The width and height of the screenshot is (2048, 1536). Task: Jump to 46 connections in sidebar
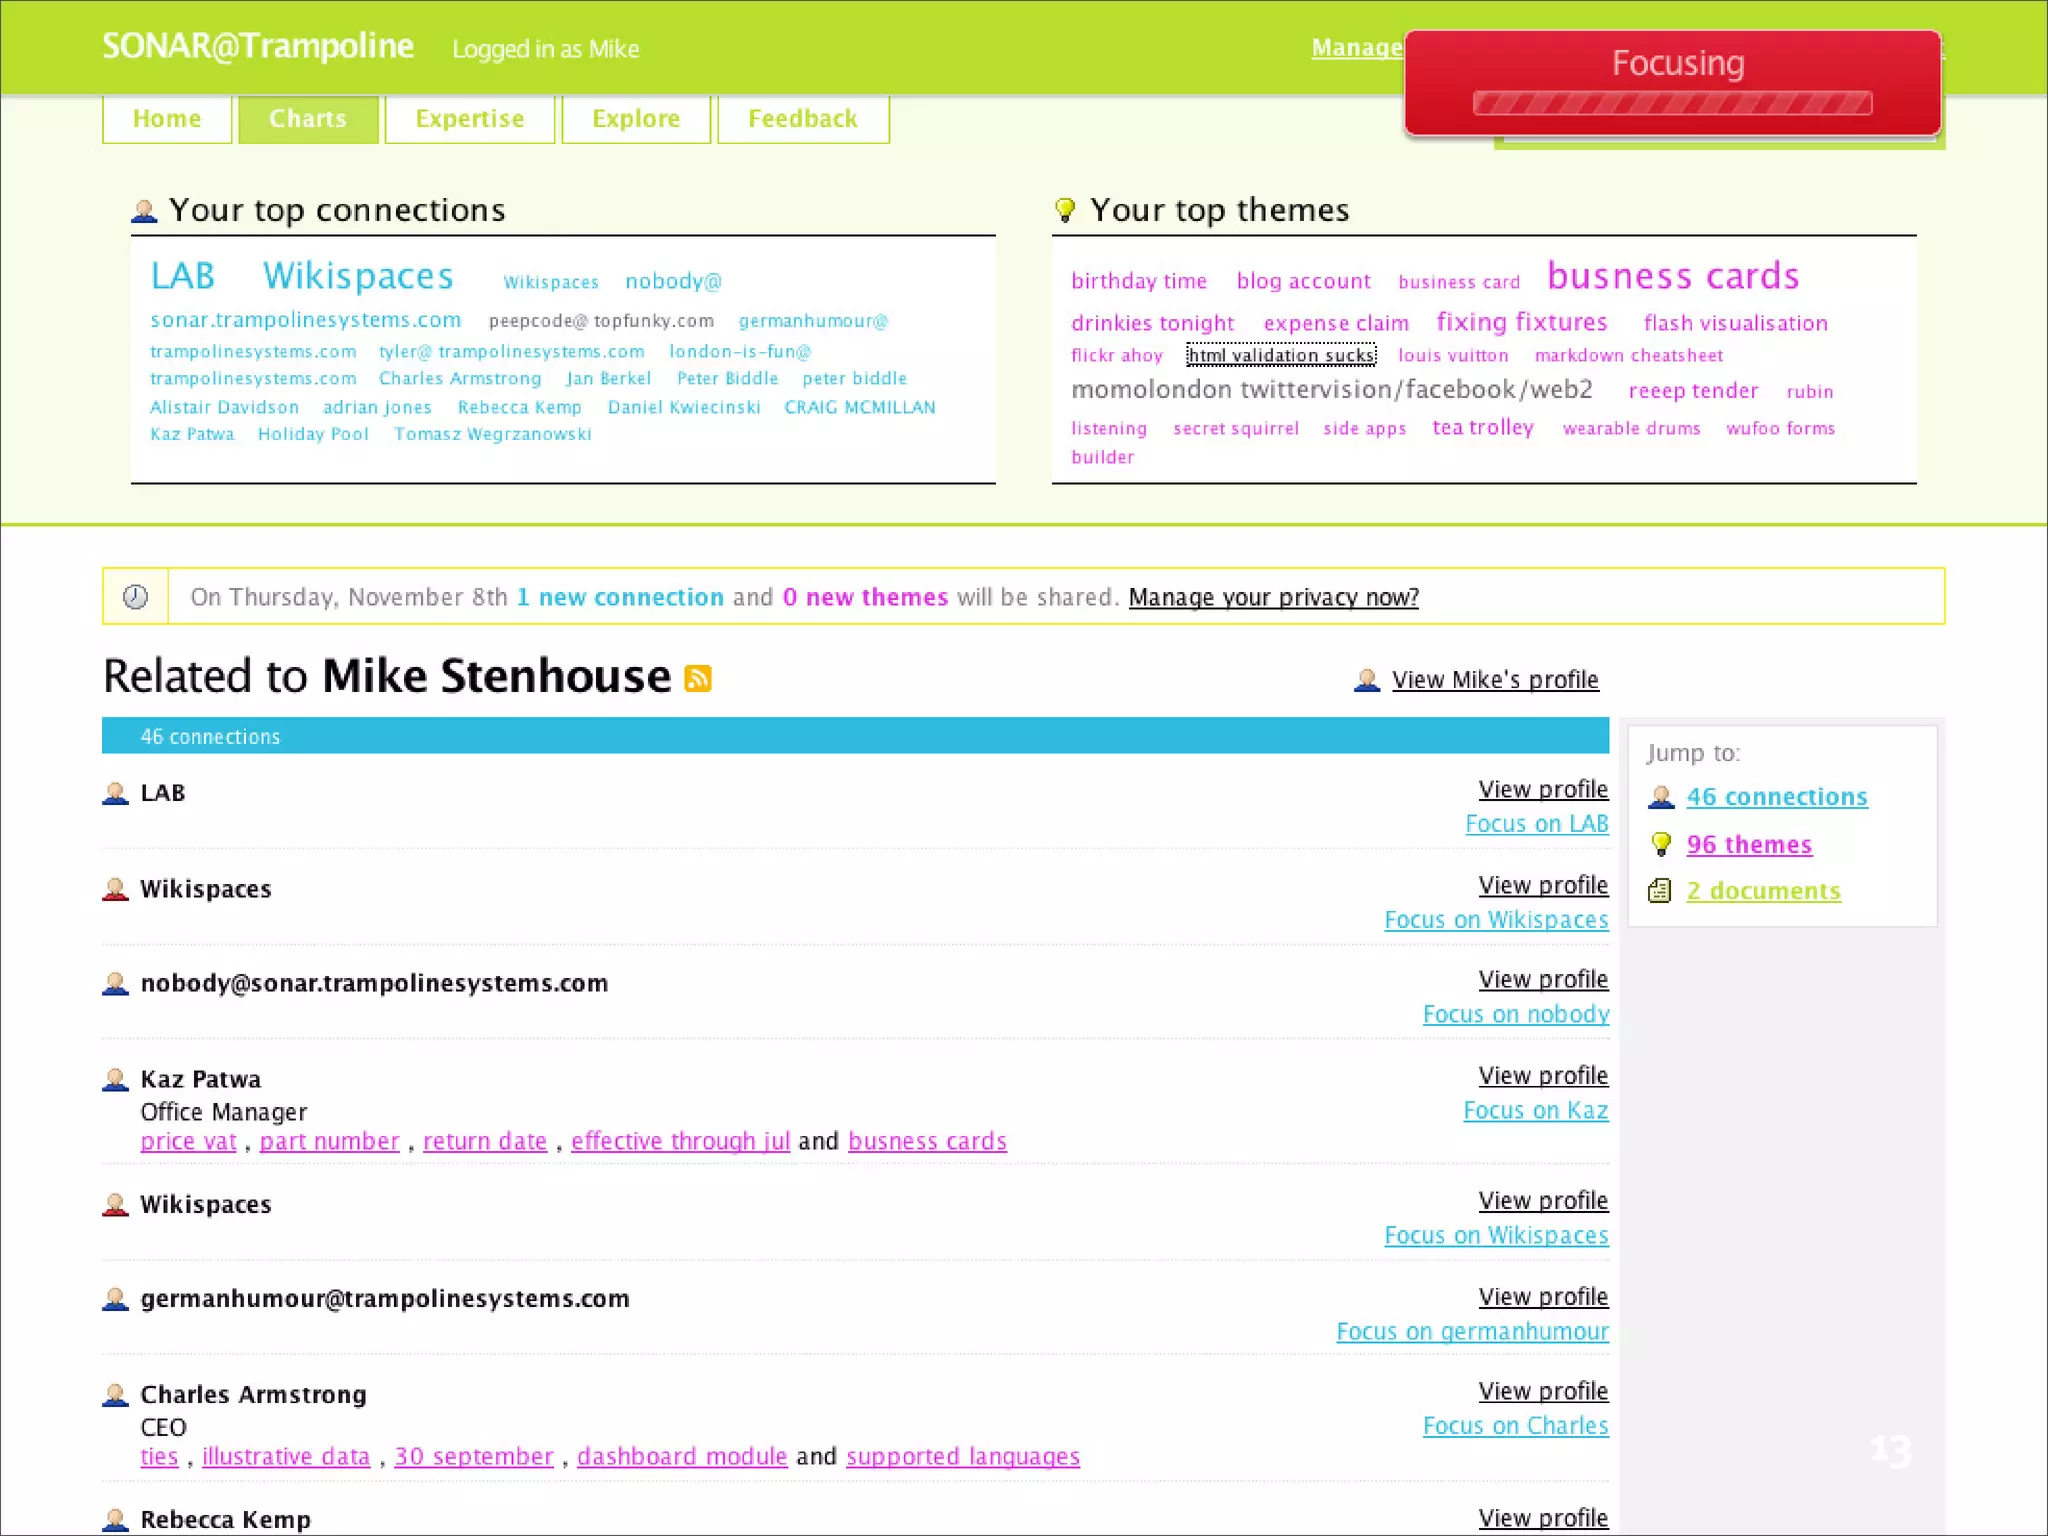1776,797
